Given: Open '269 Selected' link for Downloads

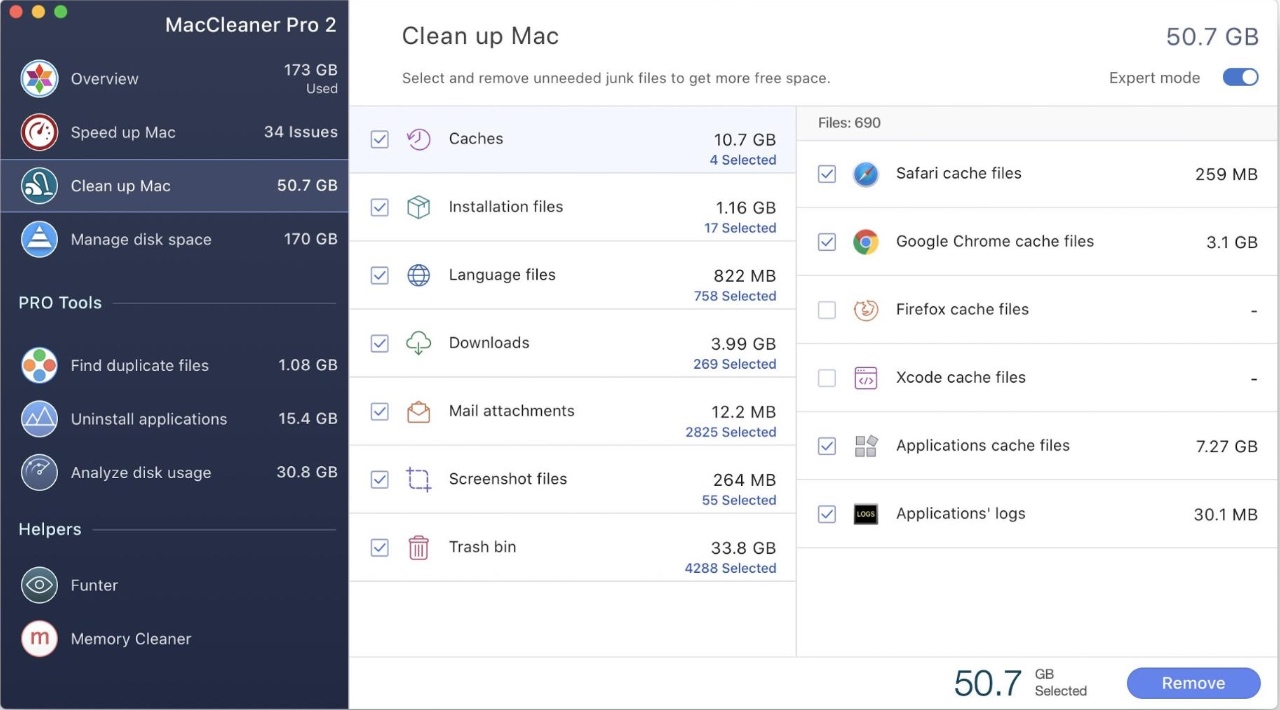Looking at the screenshot, I should pyautogui.click(x=735, y=364).
